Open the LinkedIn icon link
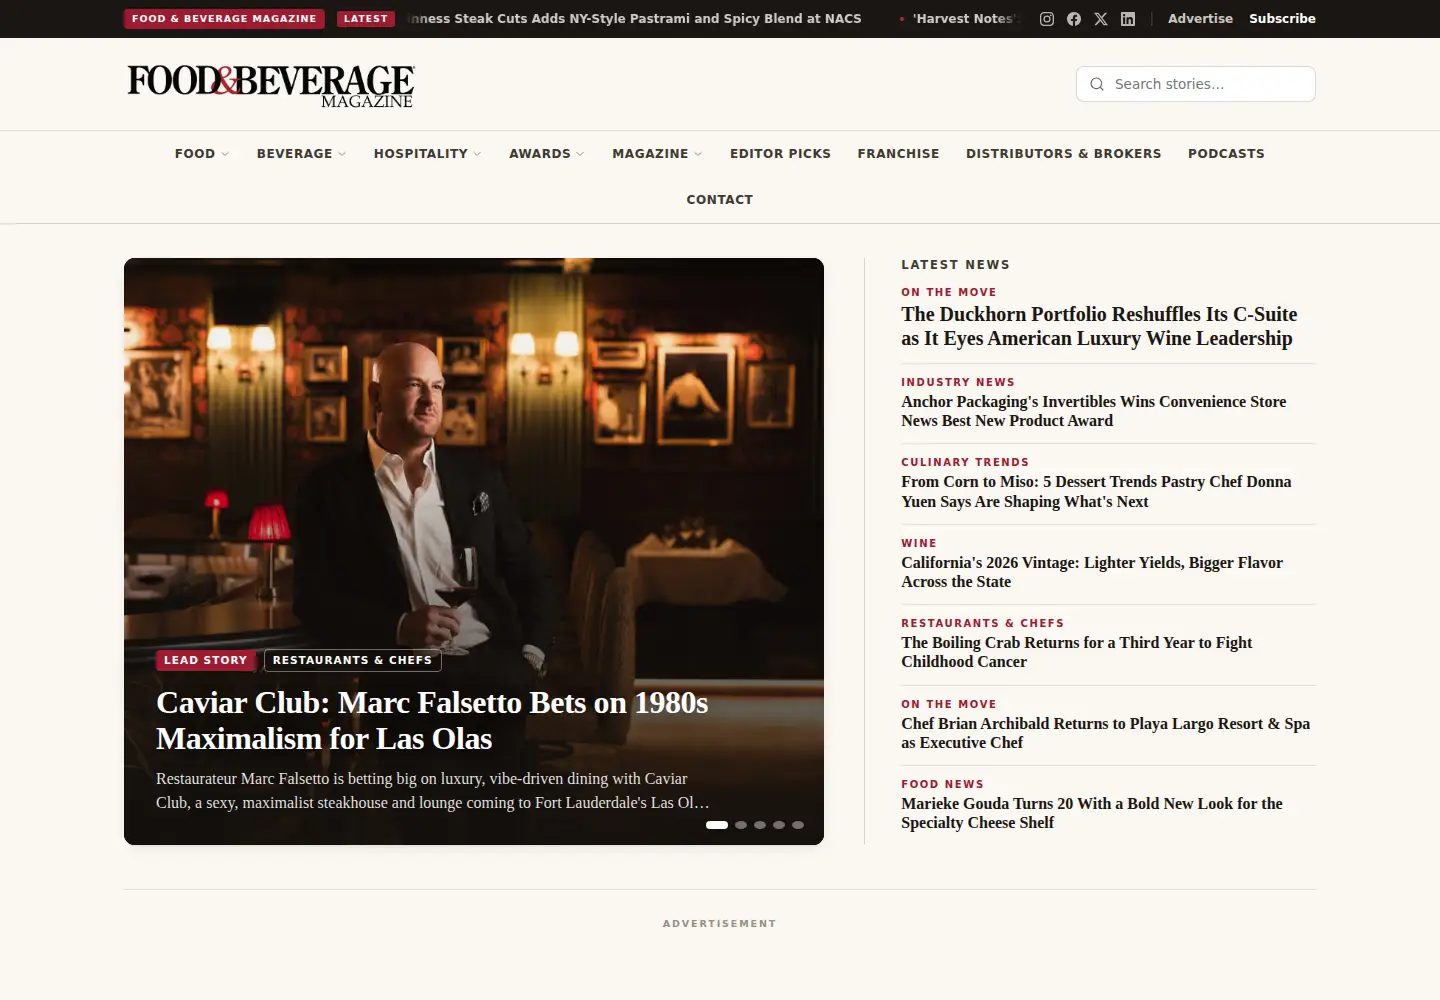1440x1000 pixels. coord(1128,19)
